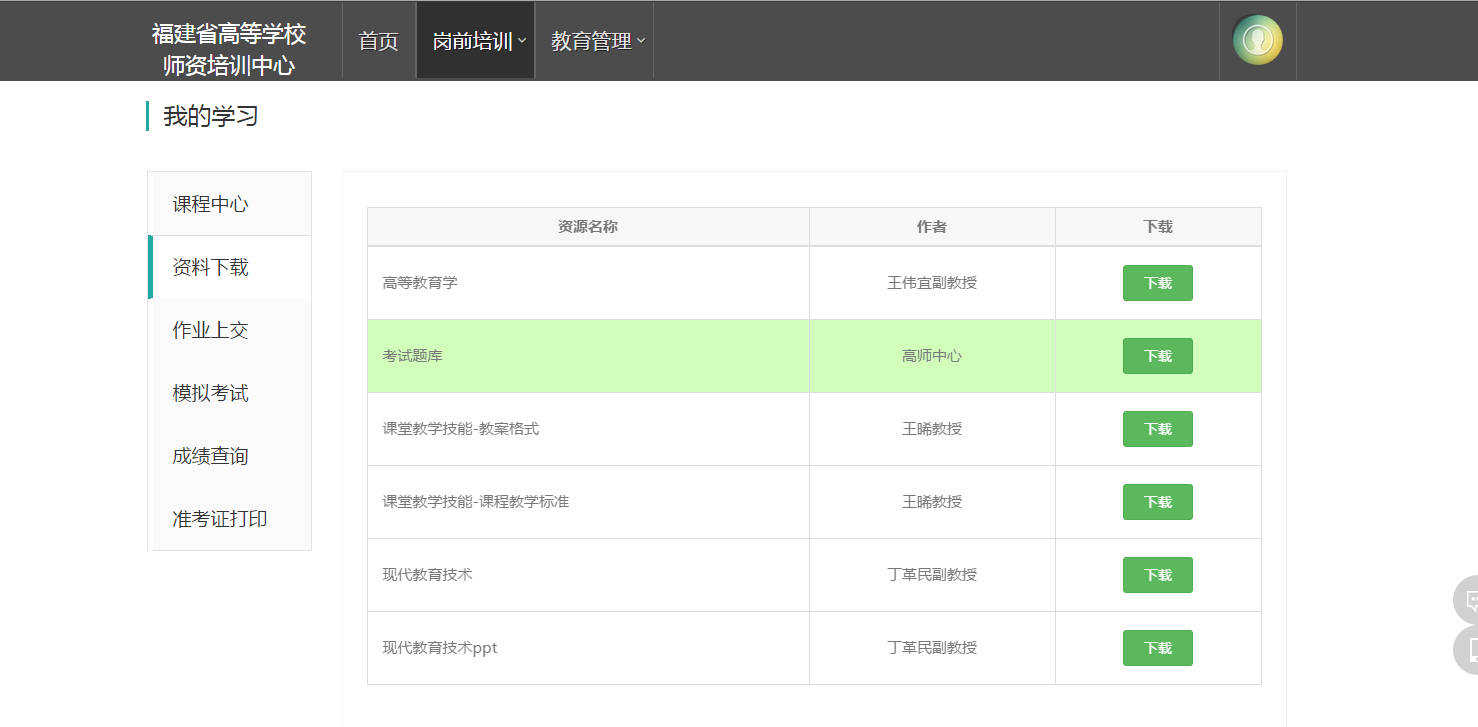Download 课堂教学技能-课程教学标准 file

[1157, 502]
